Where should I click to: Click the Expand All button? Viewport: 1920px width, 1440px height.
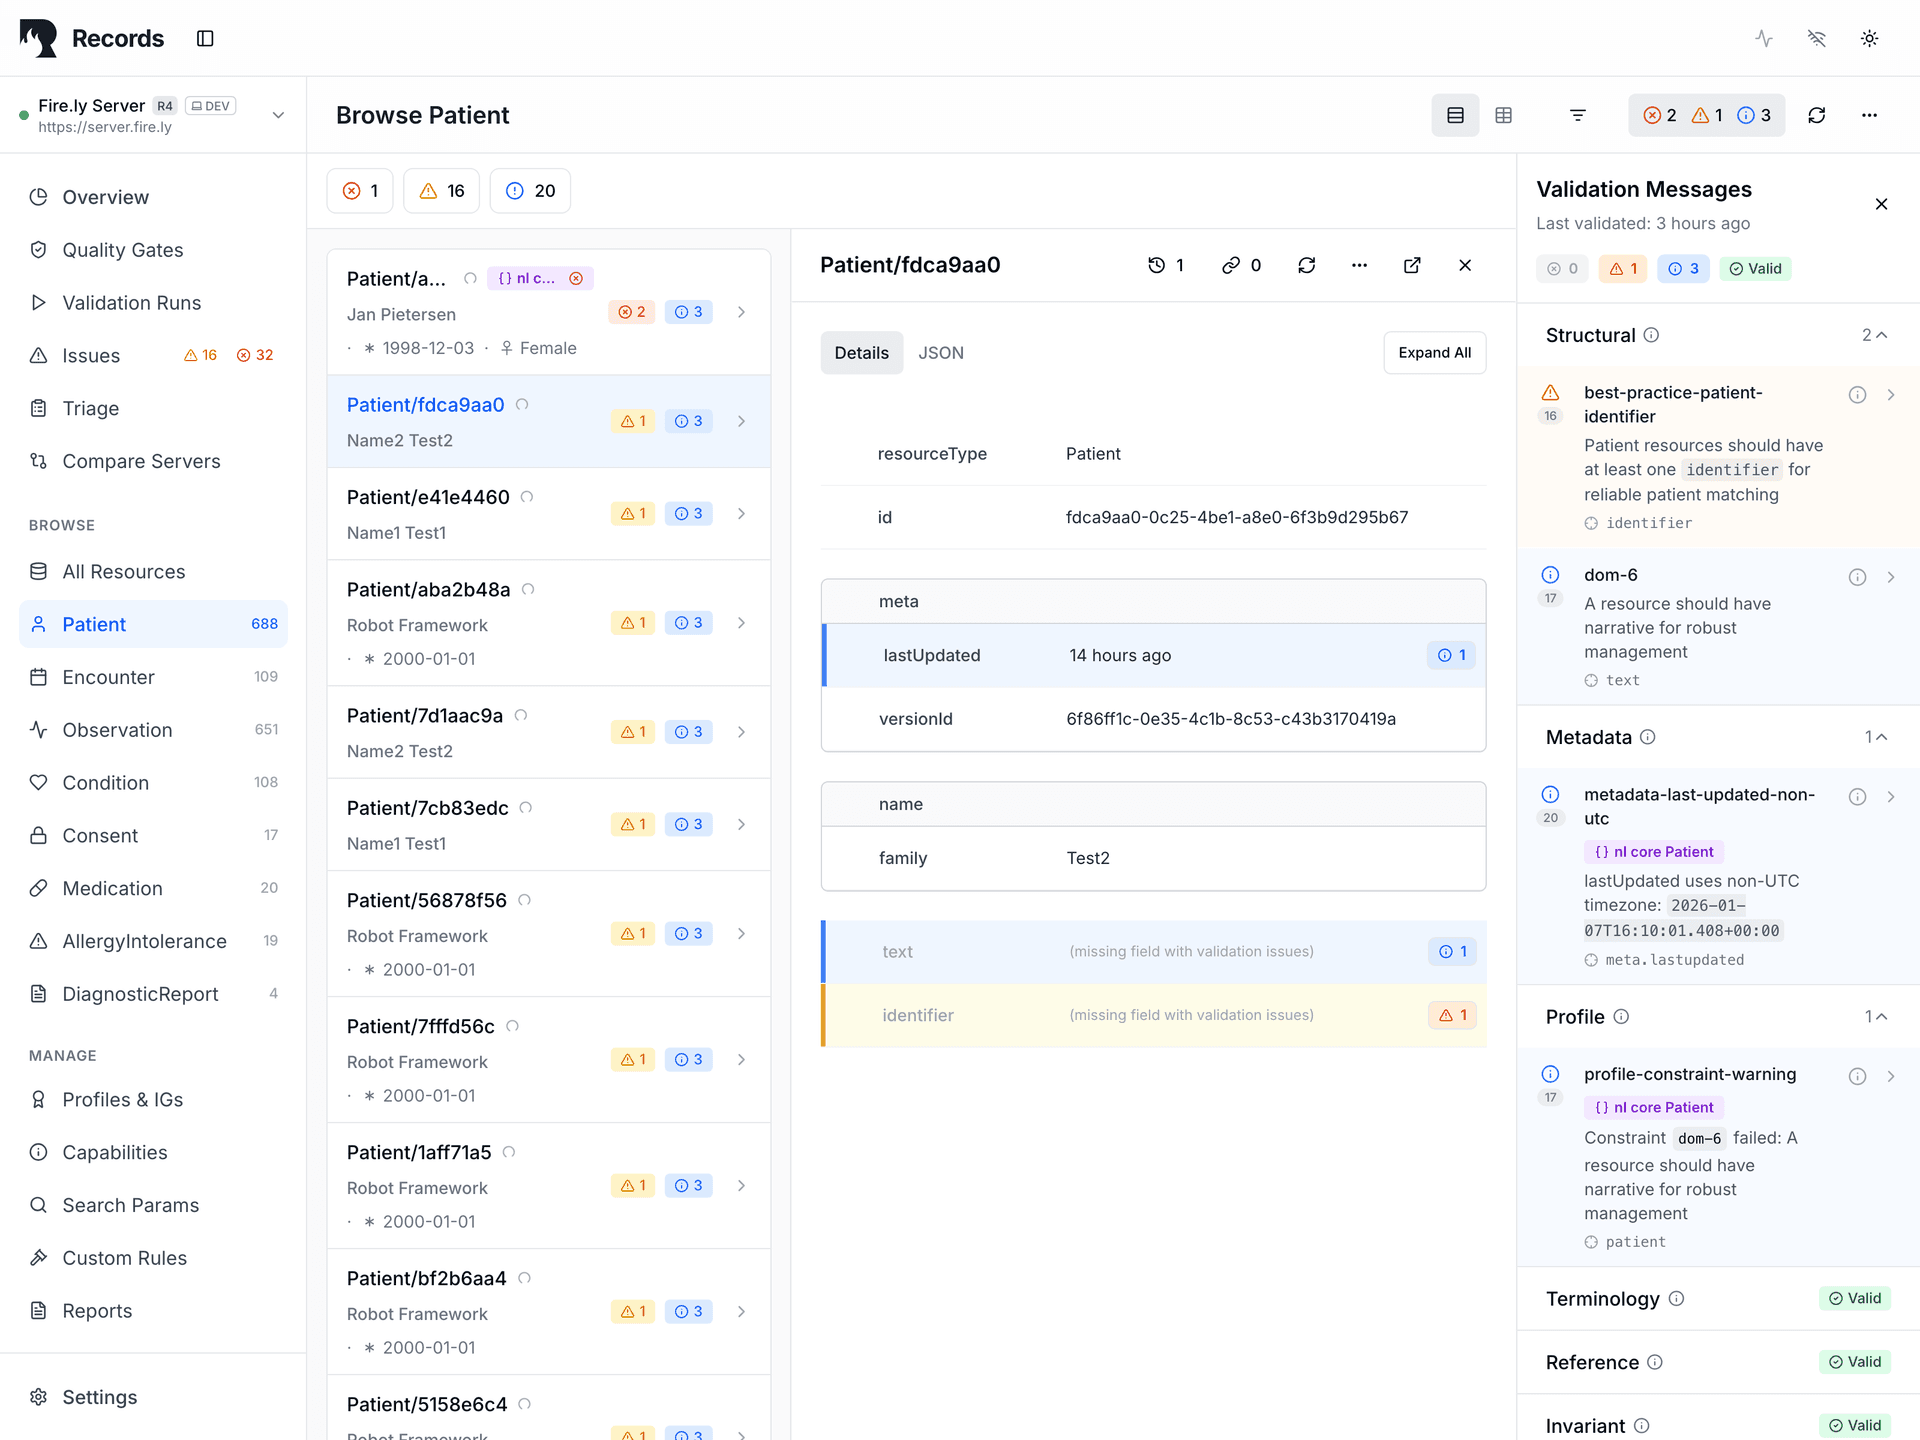(x=1434, y=352)
